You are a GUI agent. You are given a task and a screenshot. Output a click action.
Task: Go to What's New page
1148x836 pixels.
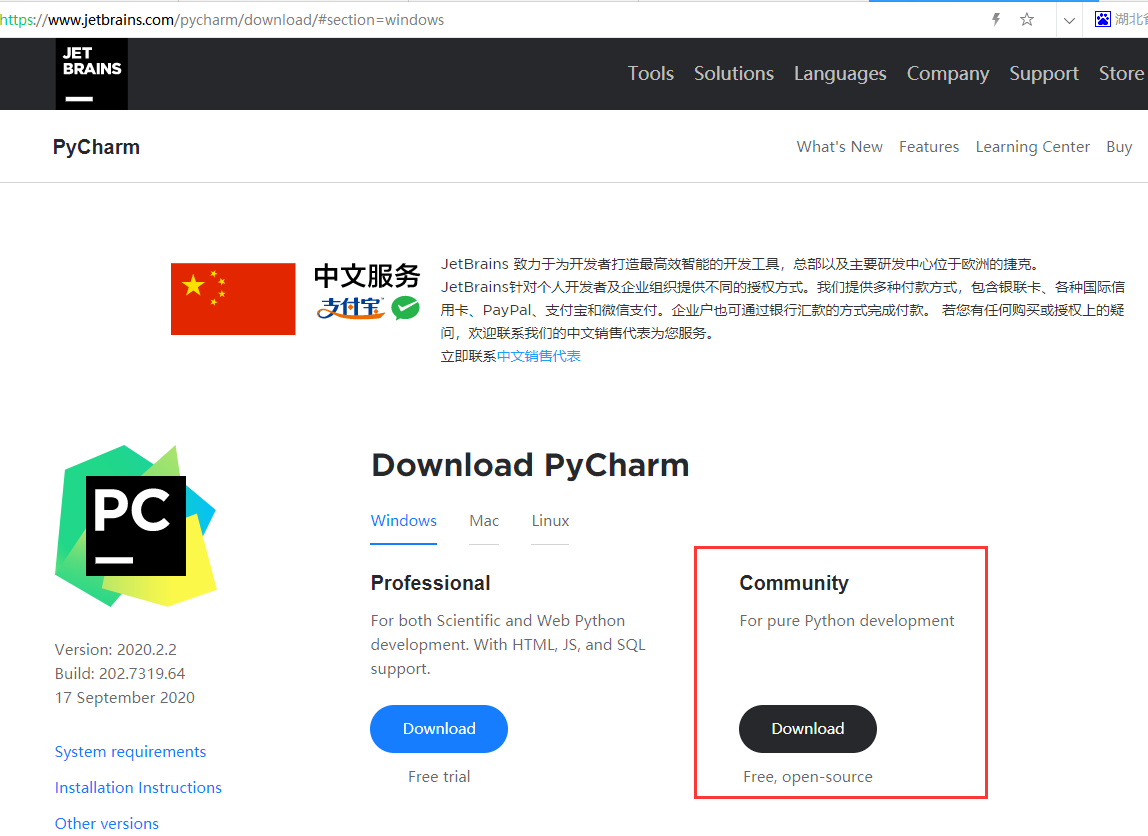click(839, 146)
